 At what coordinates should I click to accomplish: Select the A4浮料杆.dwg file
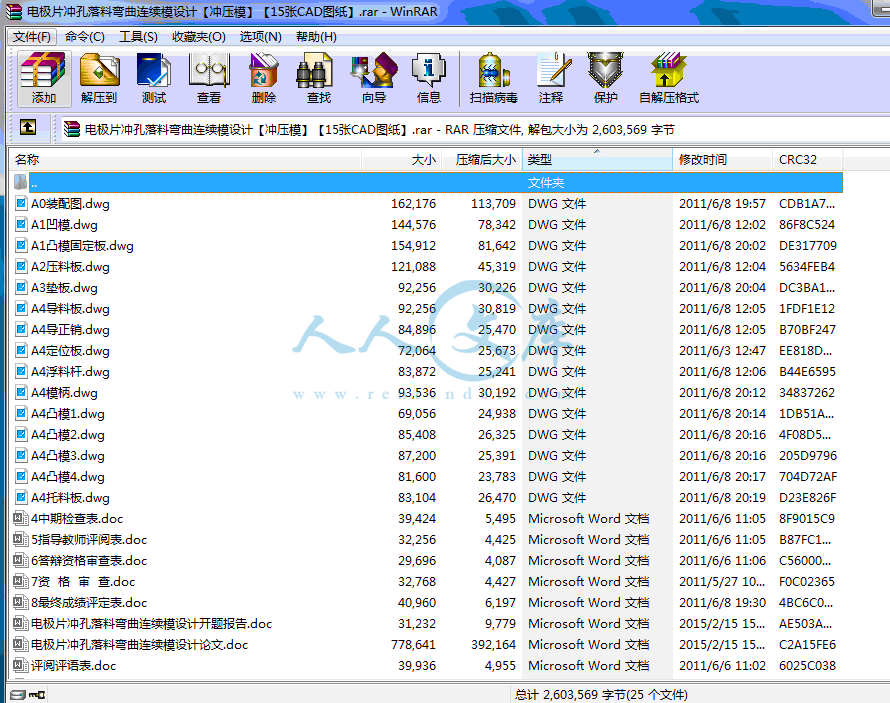(x=70, y=372)
